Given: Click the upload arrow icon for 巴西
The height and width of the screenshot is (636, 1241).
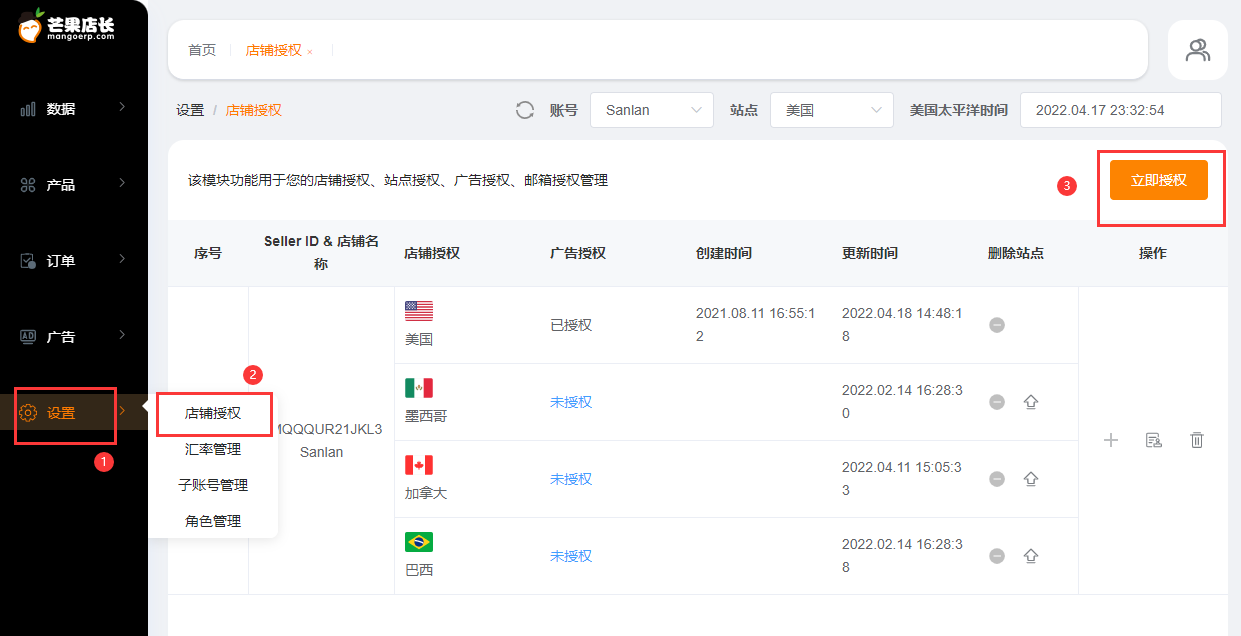Looking at the screenshot, I should coord(1031,556).
